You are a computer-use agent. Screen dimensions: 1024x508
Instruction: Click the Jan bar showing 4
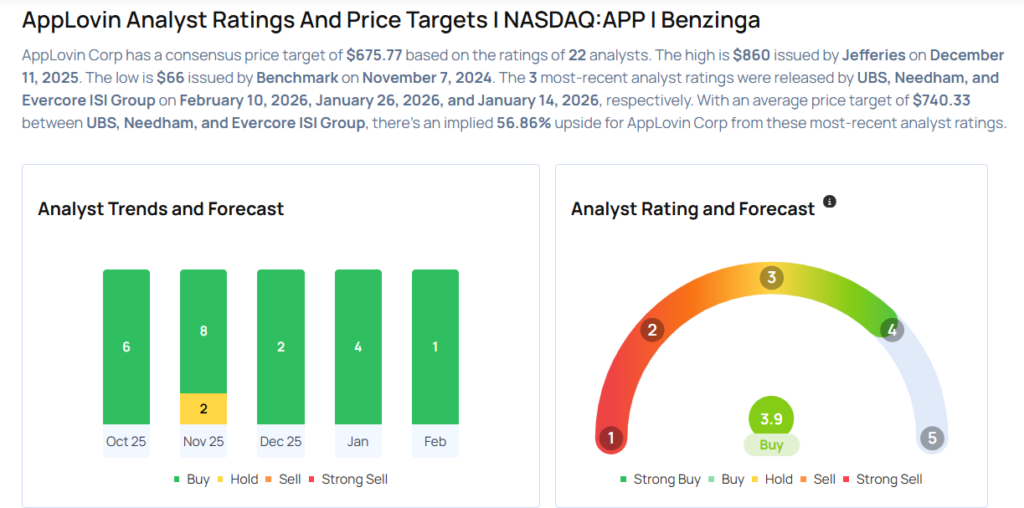[x=358, y=346]
